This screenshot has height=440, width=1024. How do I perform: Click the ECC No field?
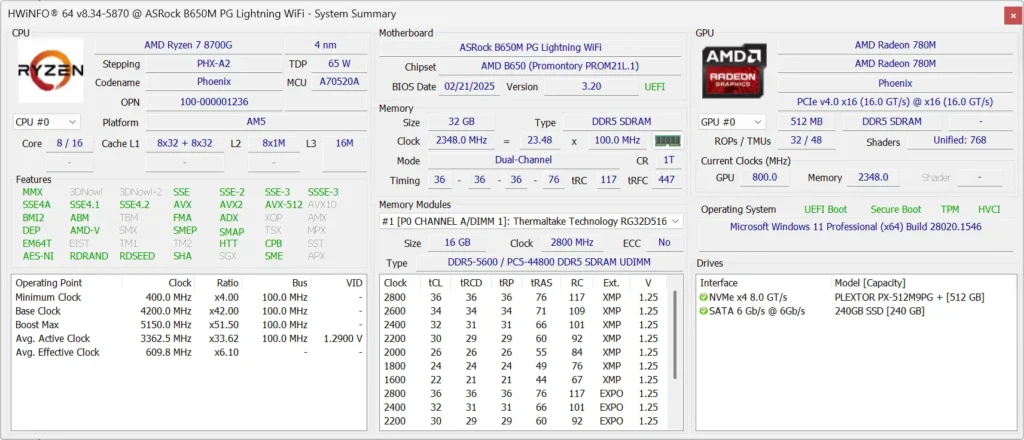[x=664, y=243]
